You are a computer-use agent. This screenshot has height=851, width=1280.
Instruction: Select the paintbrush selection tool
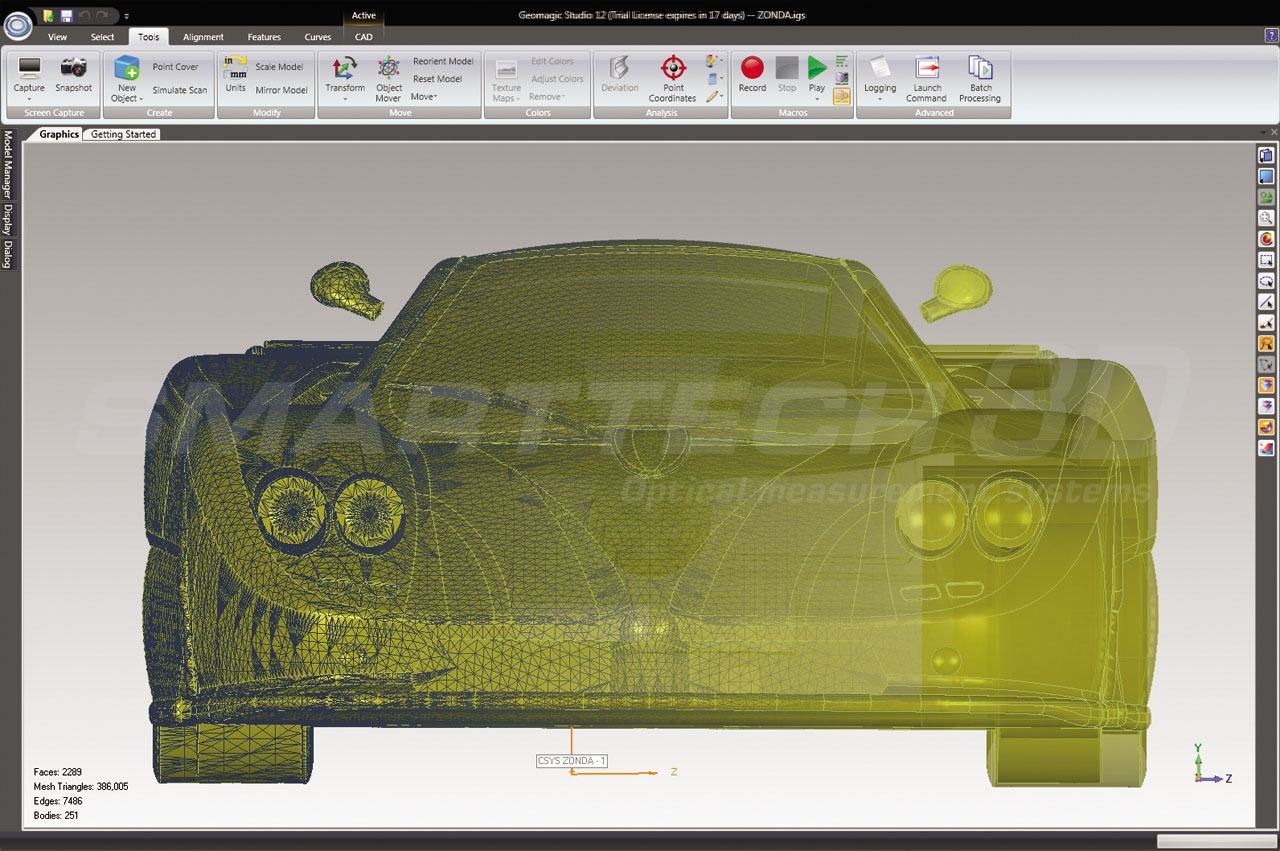click(x=1266, y=323)
